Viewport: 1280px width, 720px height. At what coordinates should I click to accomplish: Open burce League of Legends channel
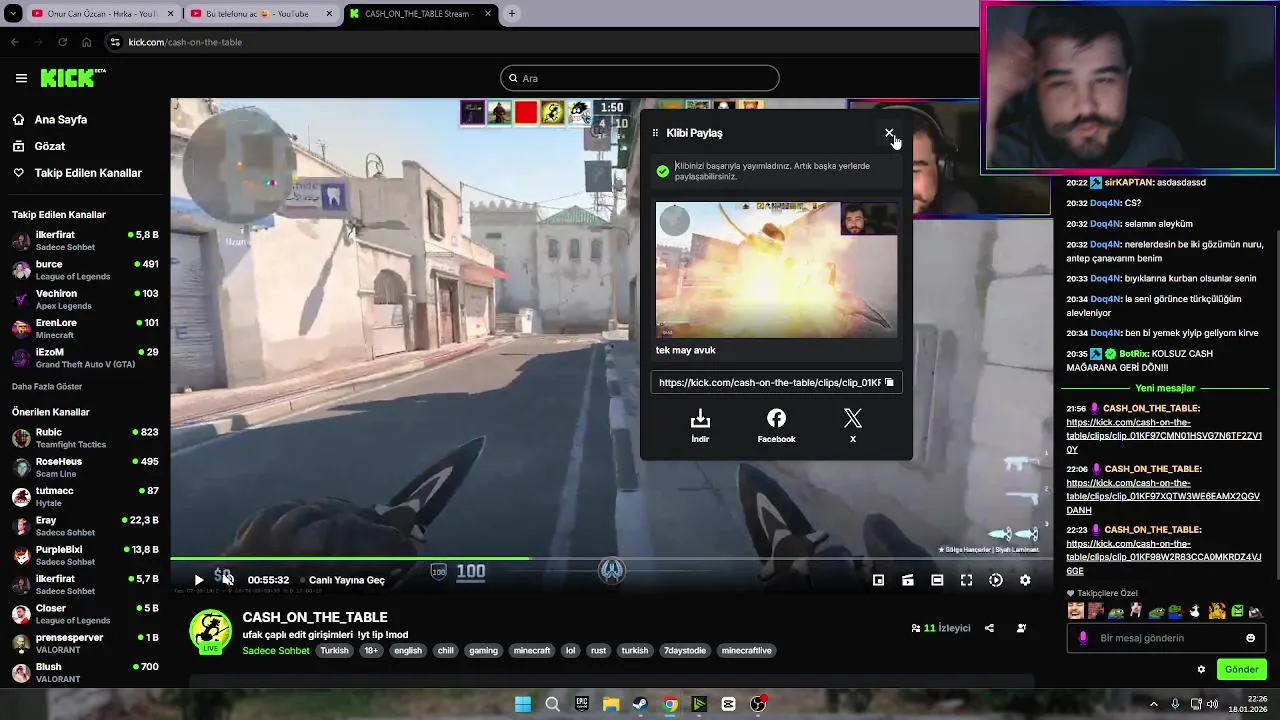pos(85,270)
